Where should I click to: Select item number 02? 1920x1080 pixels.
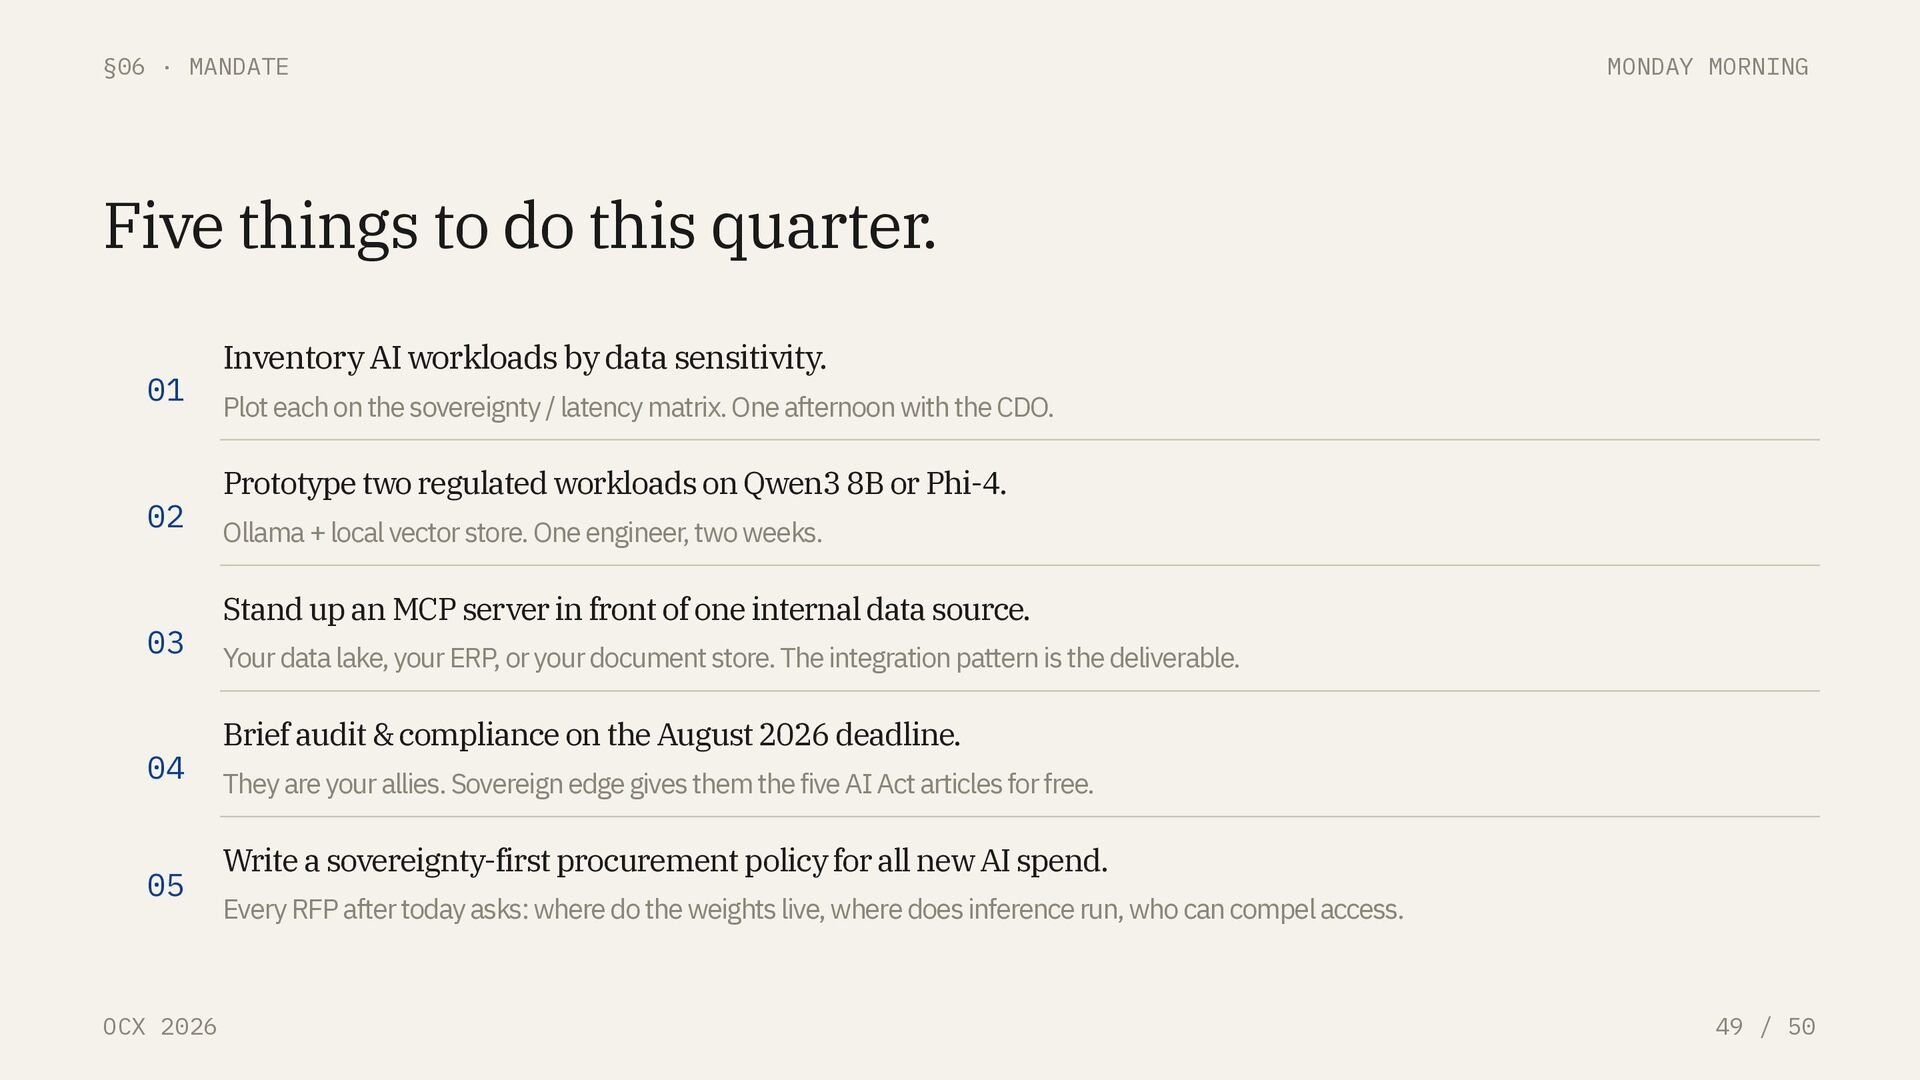[x=166, y=516]
